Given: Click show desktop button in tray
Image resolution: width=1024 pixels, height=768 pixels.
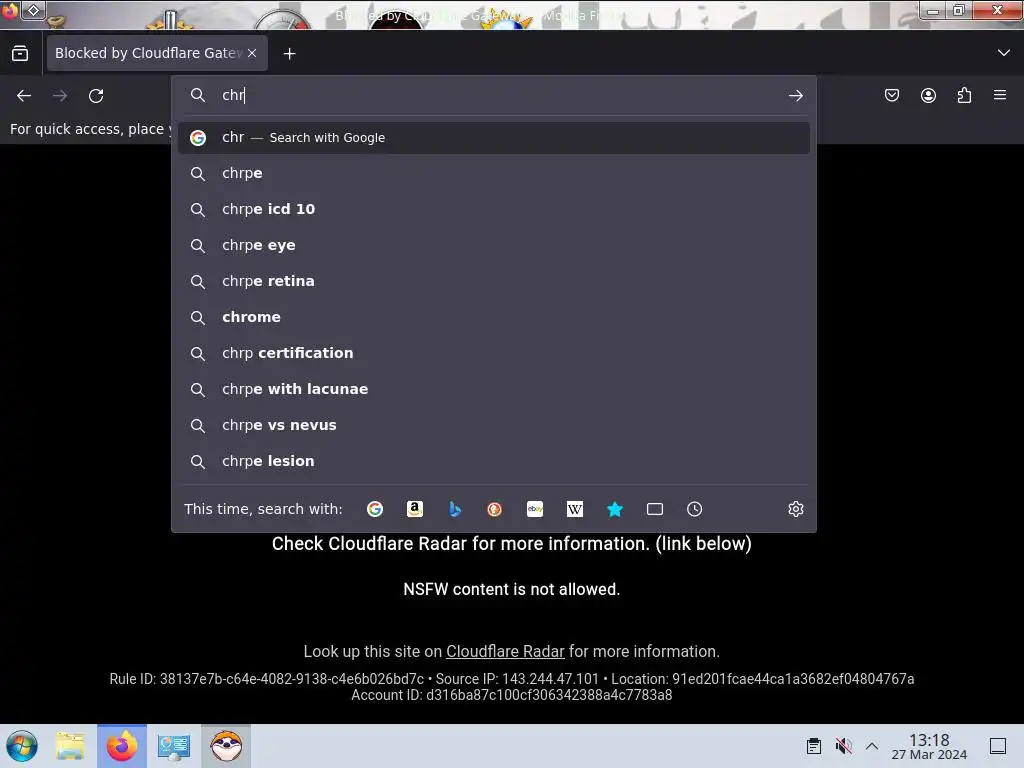Looking at the screenshot, I should click(x=997, y=746).
